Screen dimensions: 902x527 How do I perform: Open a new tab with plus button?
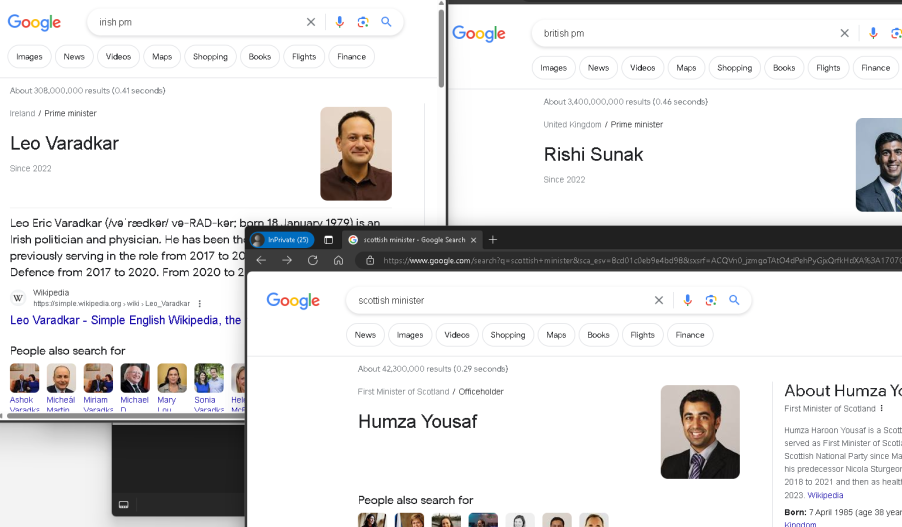pyautogui.click(x=493, y=240)
